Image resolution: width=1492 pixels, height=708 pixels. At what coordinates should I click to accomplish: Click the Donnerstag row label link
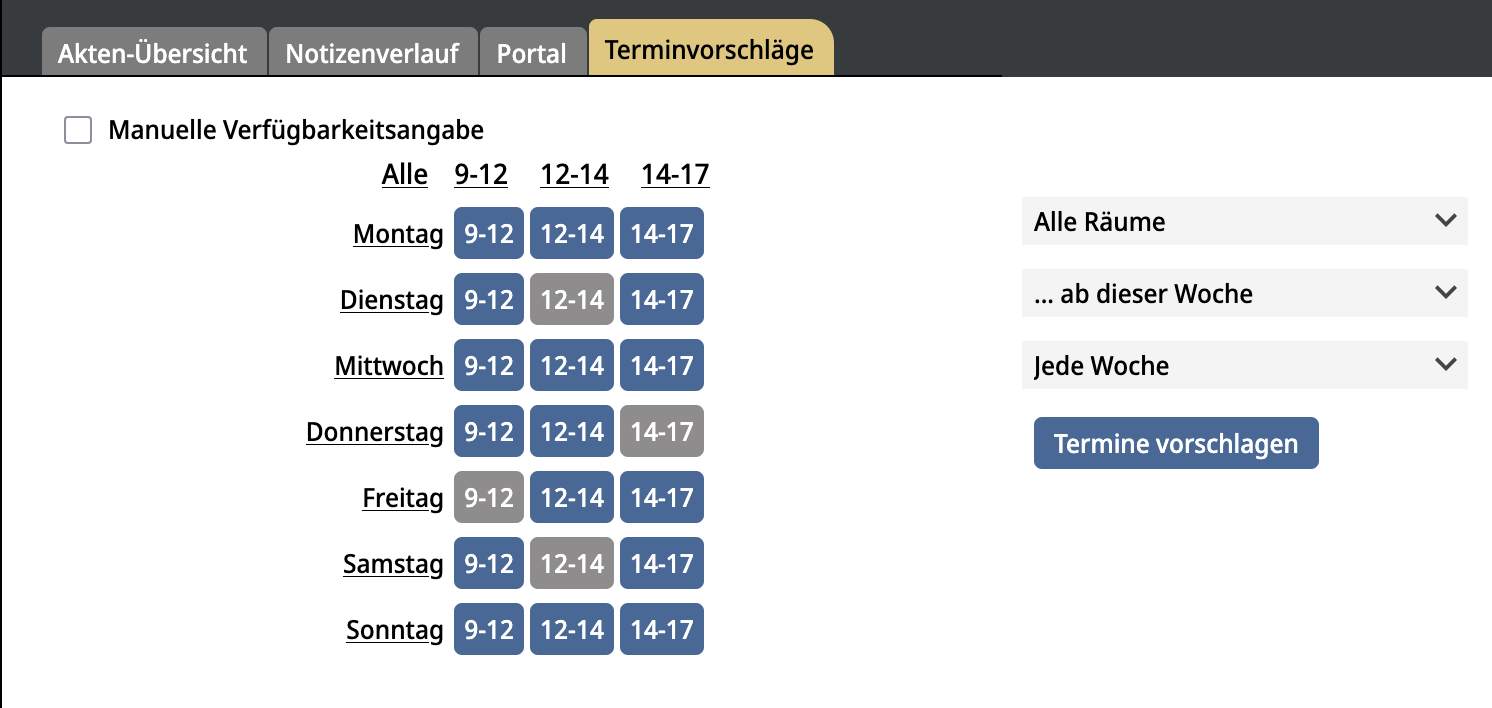coord(374,432)
